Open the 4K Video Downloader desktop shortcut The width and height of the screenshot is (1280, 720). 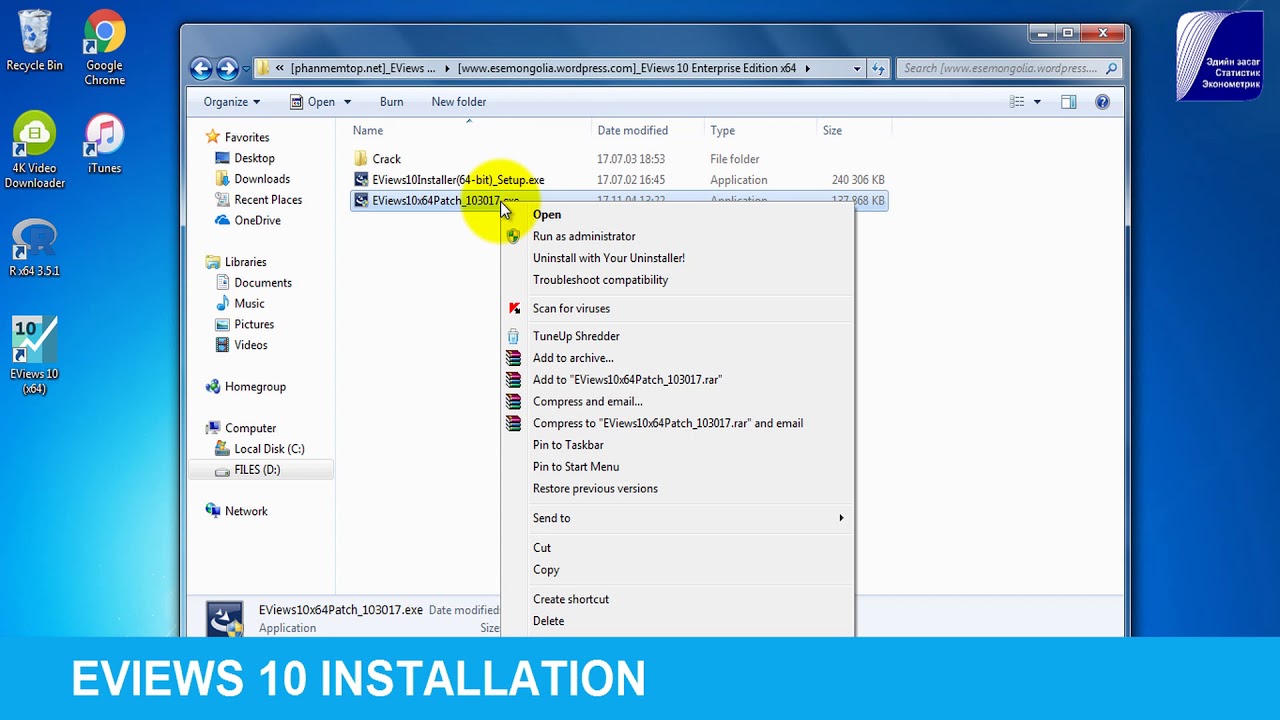pos(34,150)
